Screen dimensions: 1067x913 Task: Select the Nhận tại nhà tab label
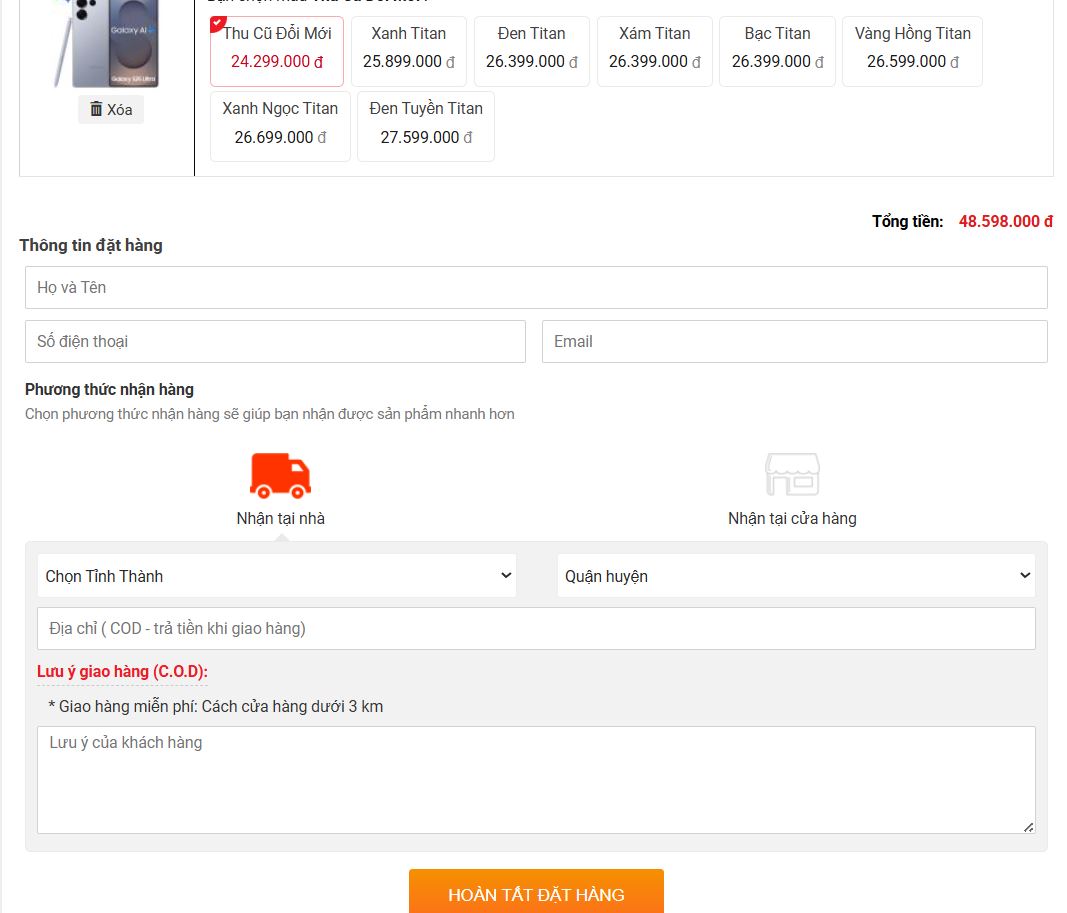(280, 518)
